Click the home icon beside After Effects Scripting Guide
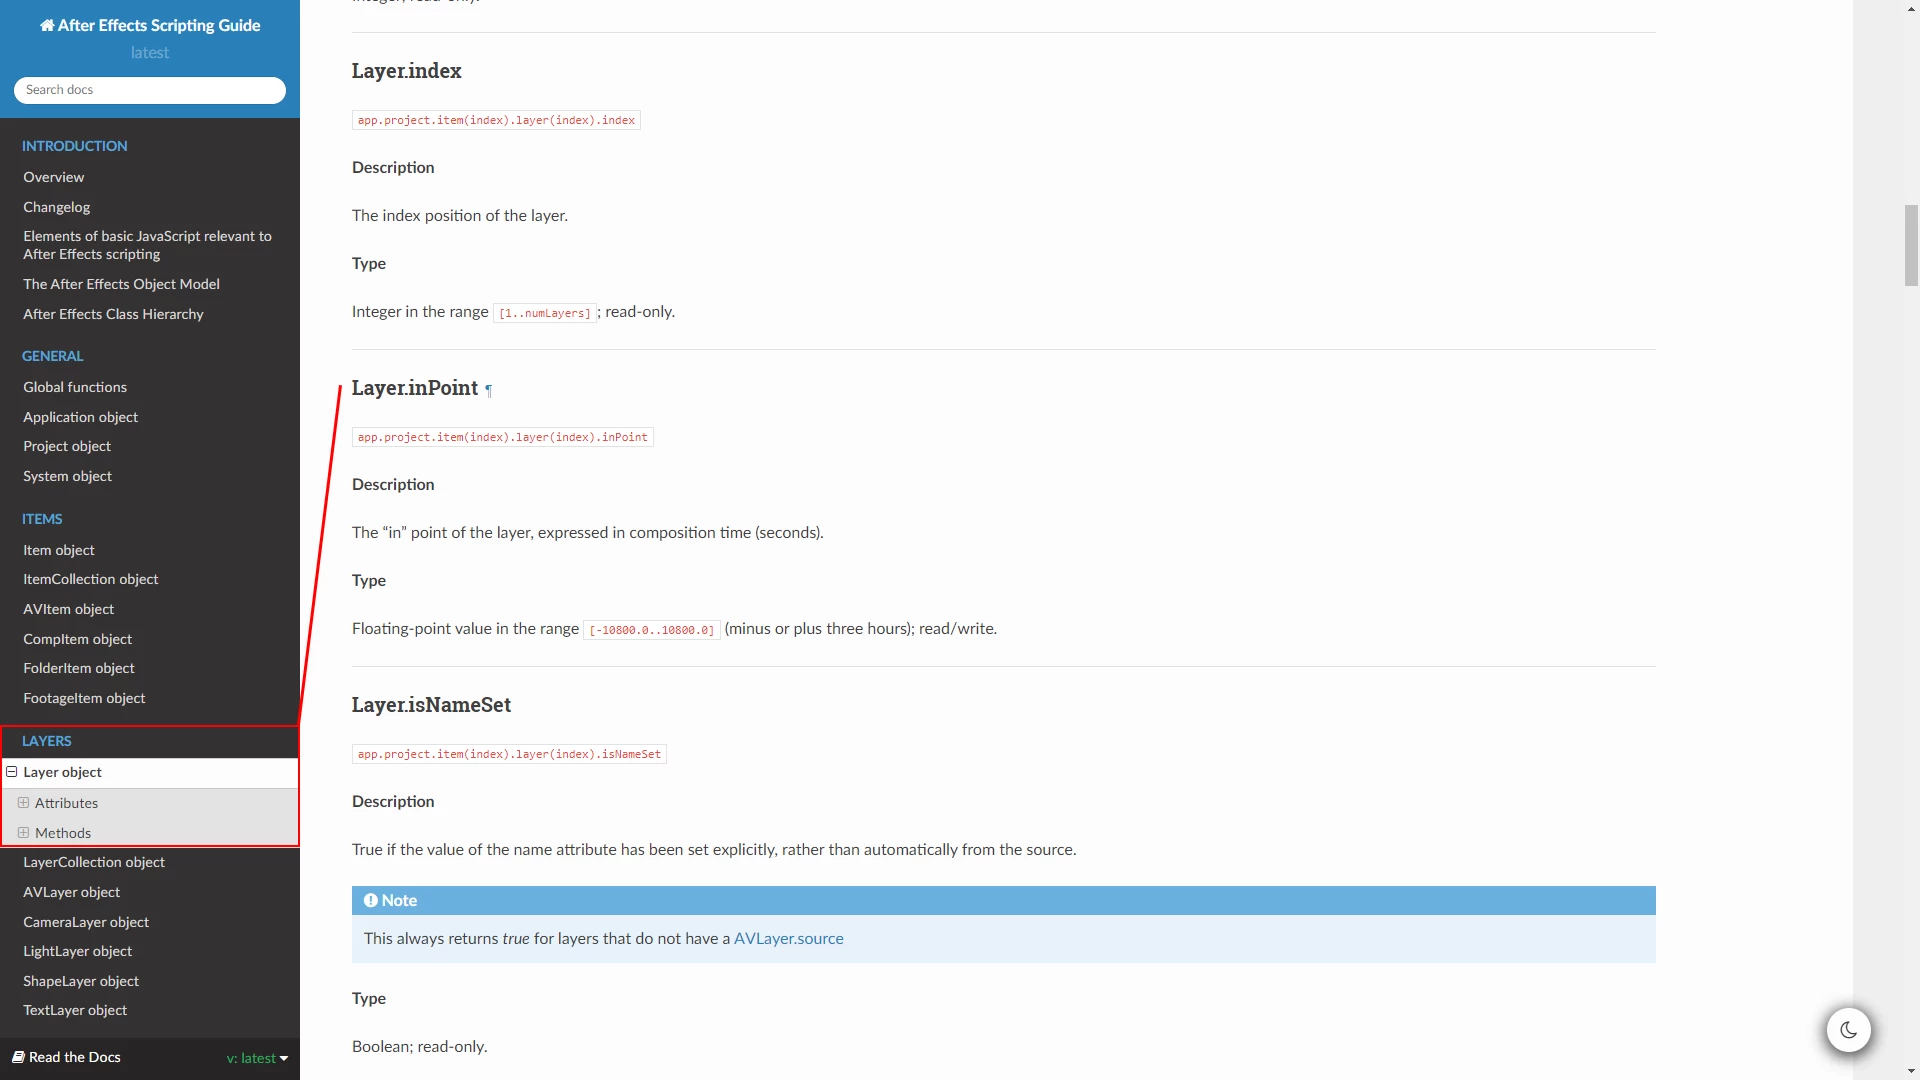 47,26
